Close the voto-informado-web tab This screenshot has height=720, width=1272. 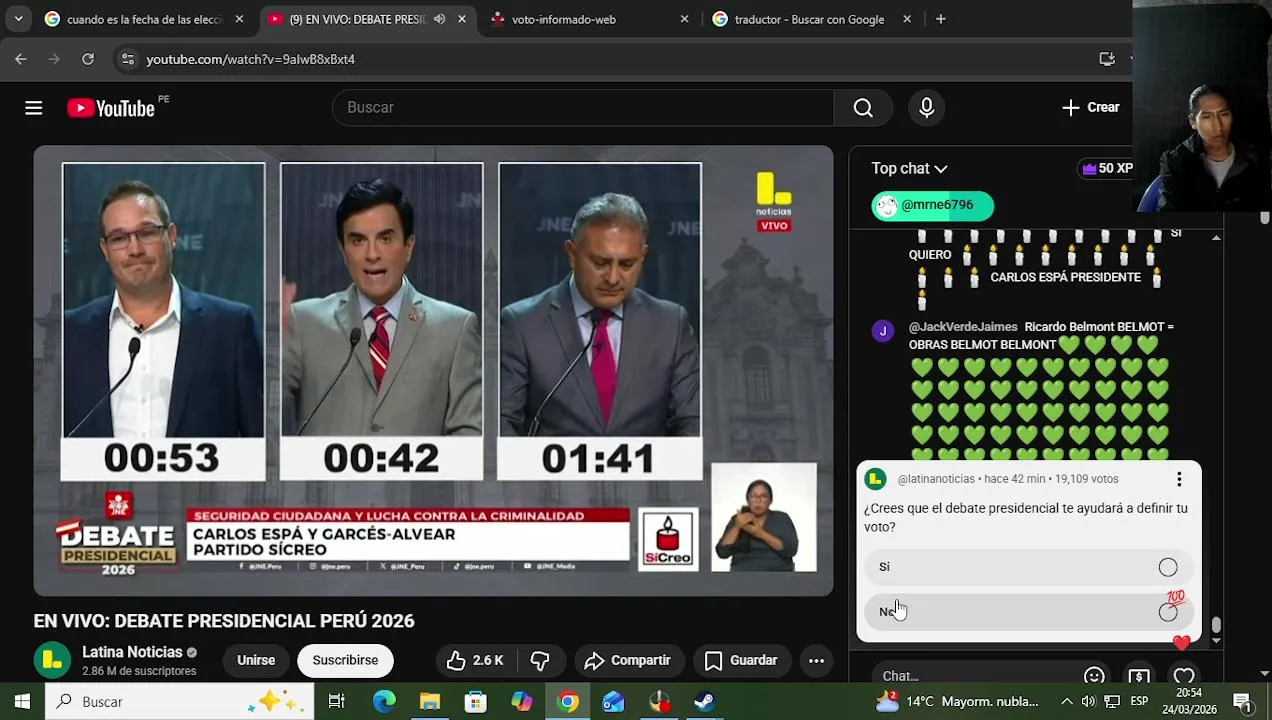point(684,19)
